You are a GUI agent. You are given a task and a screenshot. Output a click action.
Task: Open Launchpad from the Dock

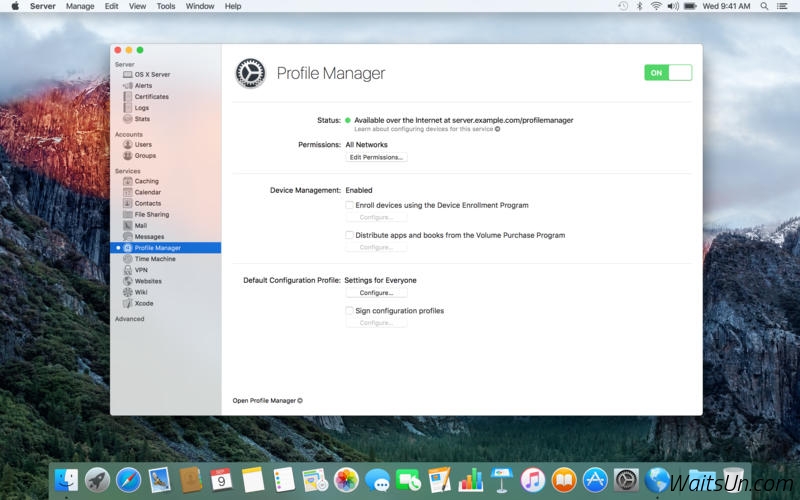point(97,480)
